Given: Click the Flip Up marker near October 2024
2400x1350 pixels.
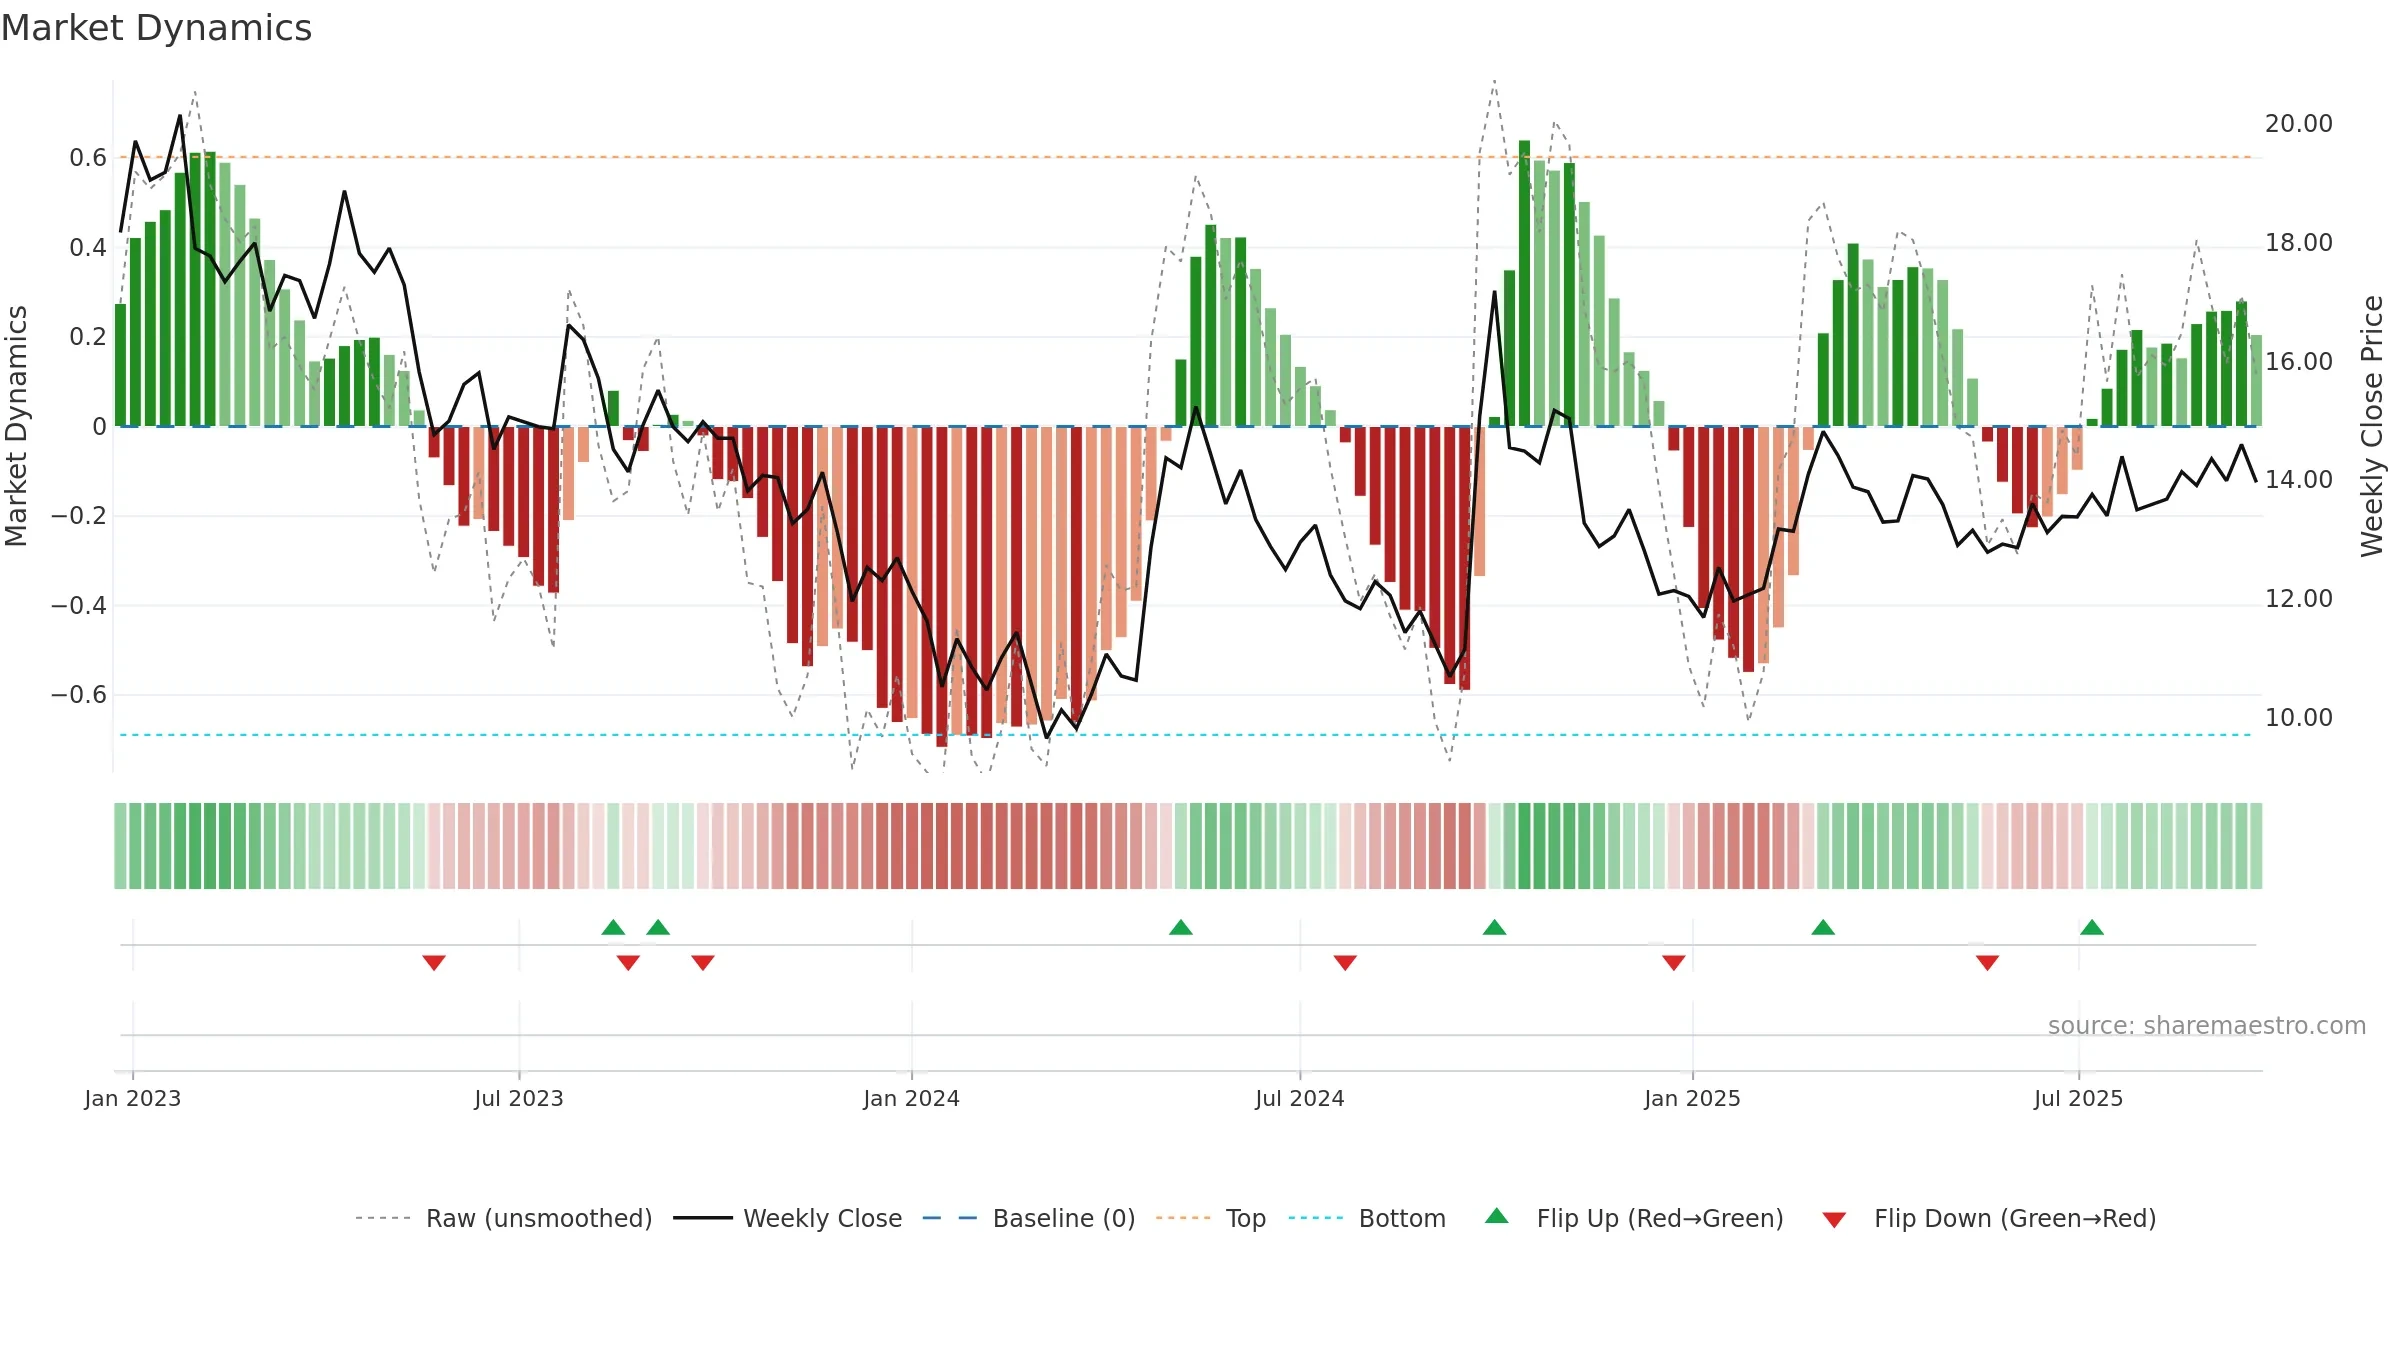Looking at the screenshot, I should coord(1495,927).
